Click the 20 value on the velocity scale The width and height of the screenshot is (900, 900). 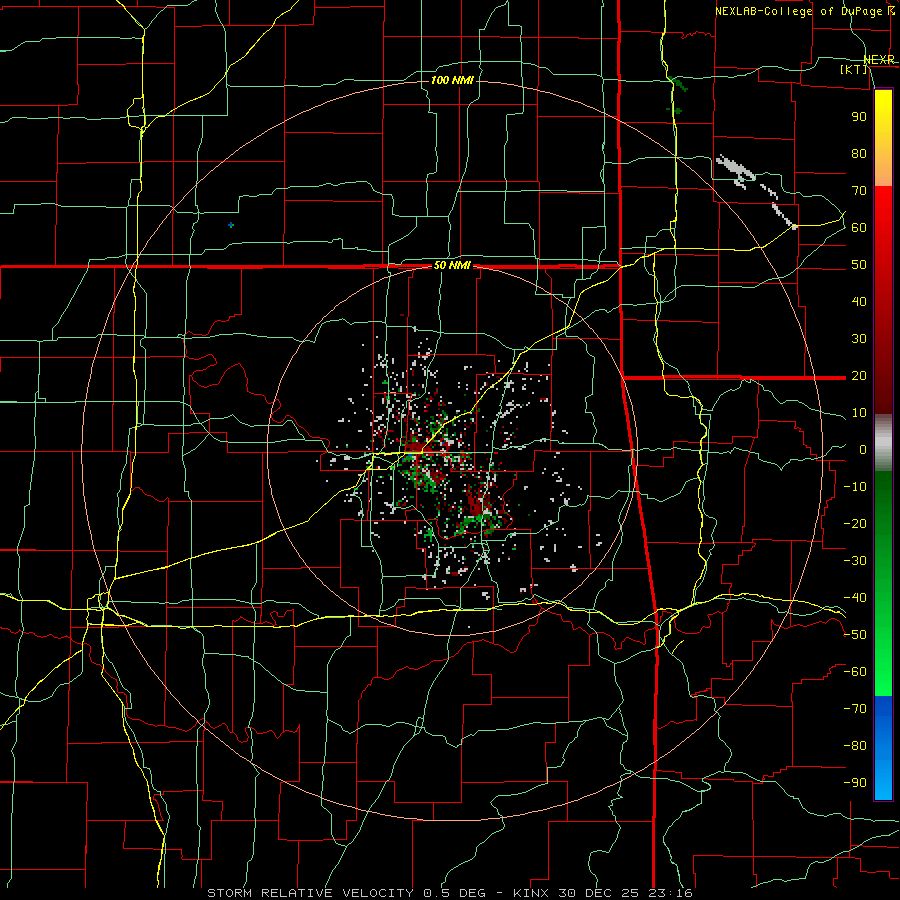click(859, 375)
